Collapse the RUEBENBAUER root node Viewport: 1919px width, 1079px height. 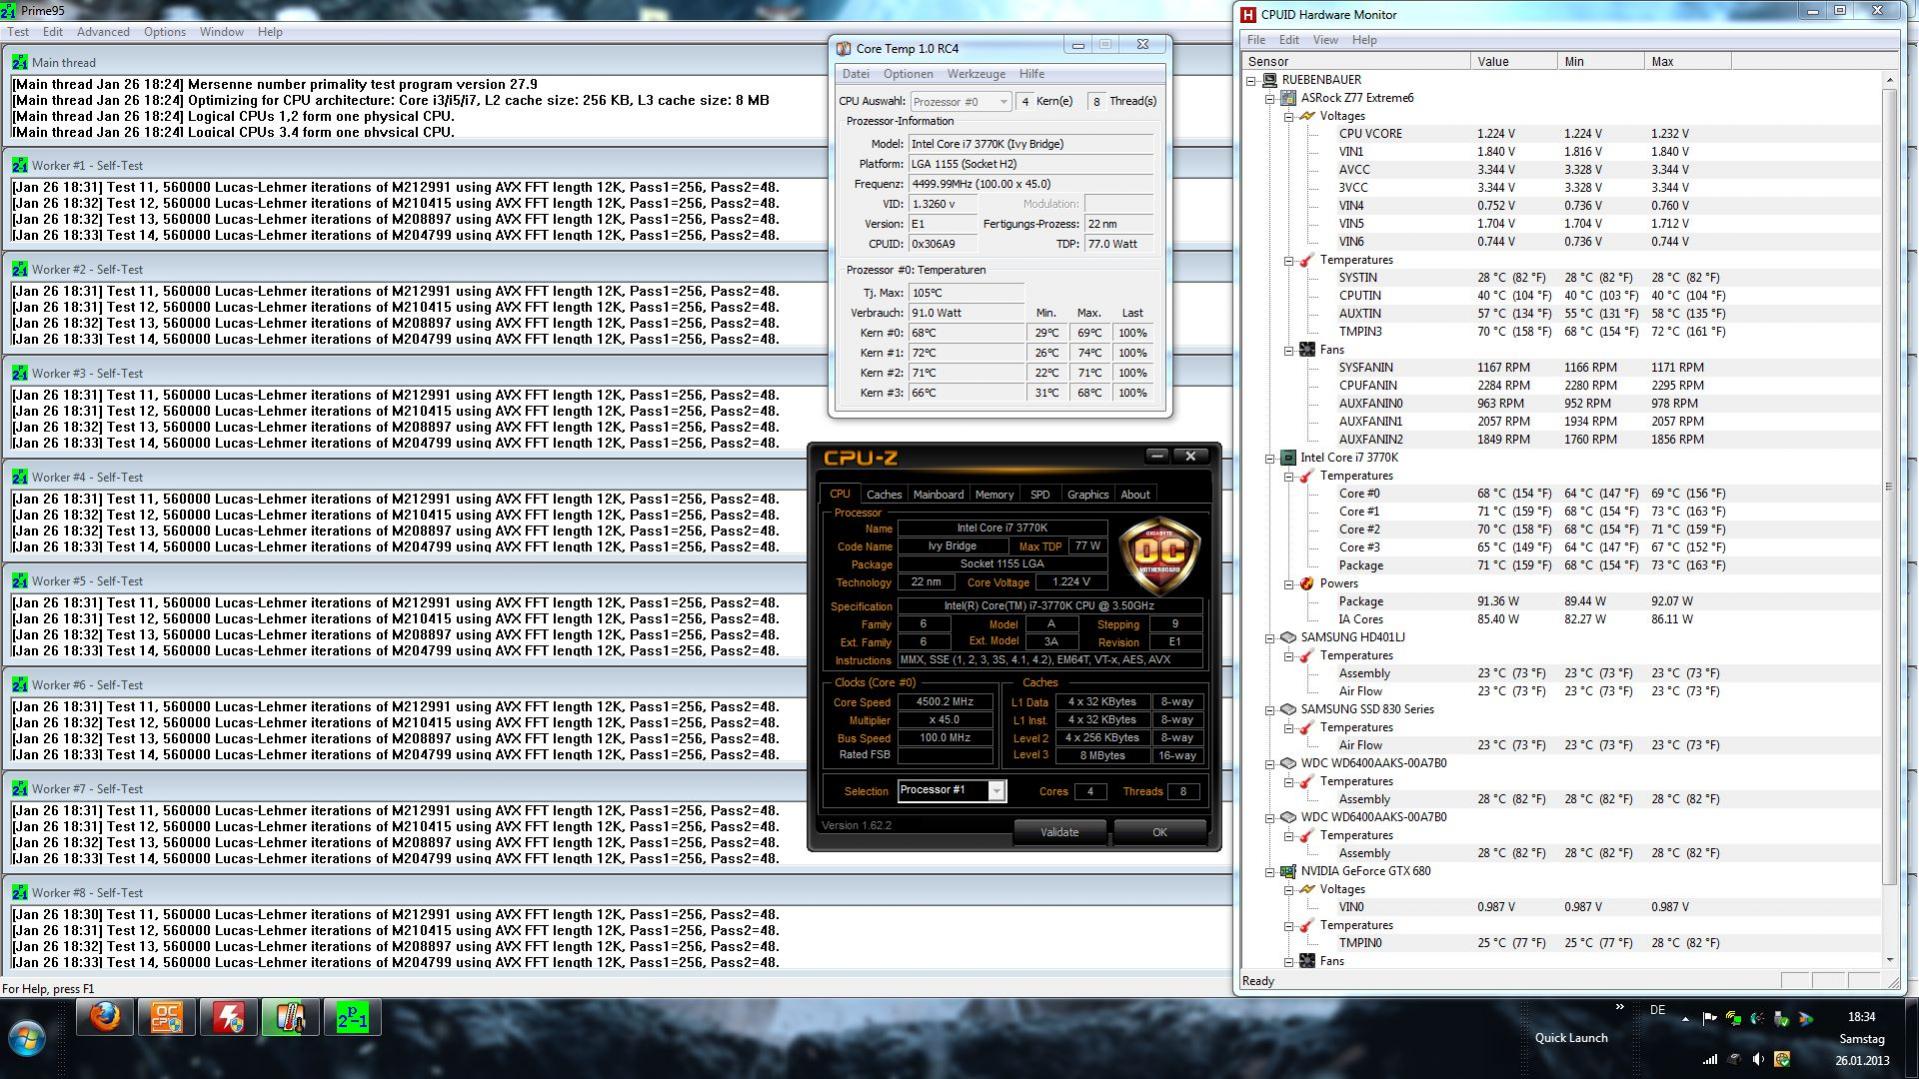click(1251, 80)
